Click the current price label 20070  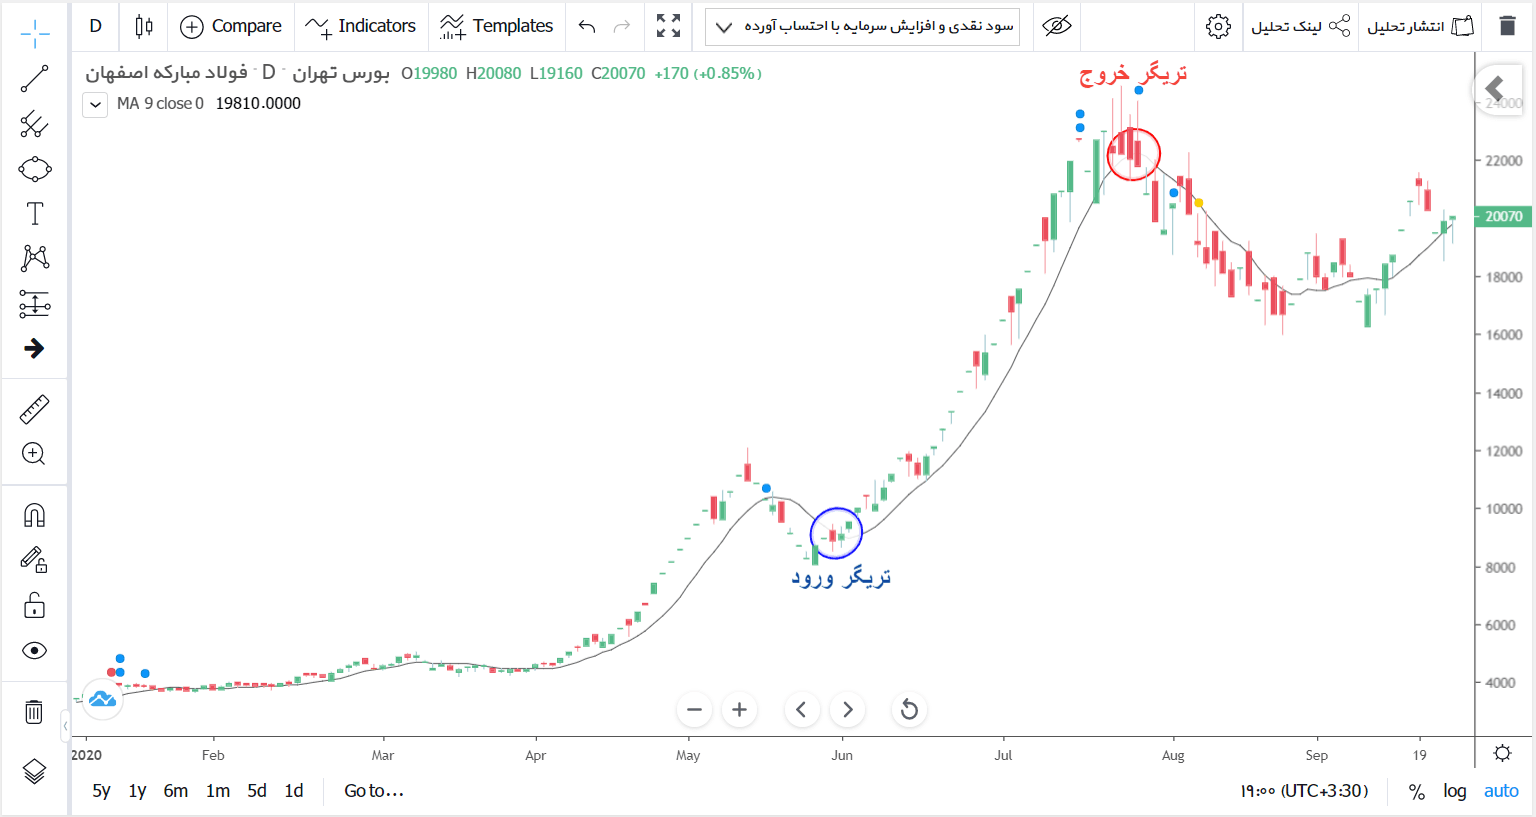pos(1503,216)
